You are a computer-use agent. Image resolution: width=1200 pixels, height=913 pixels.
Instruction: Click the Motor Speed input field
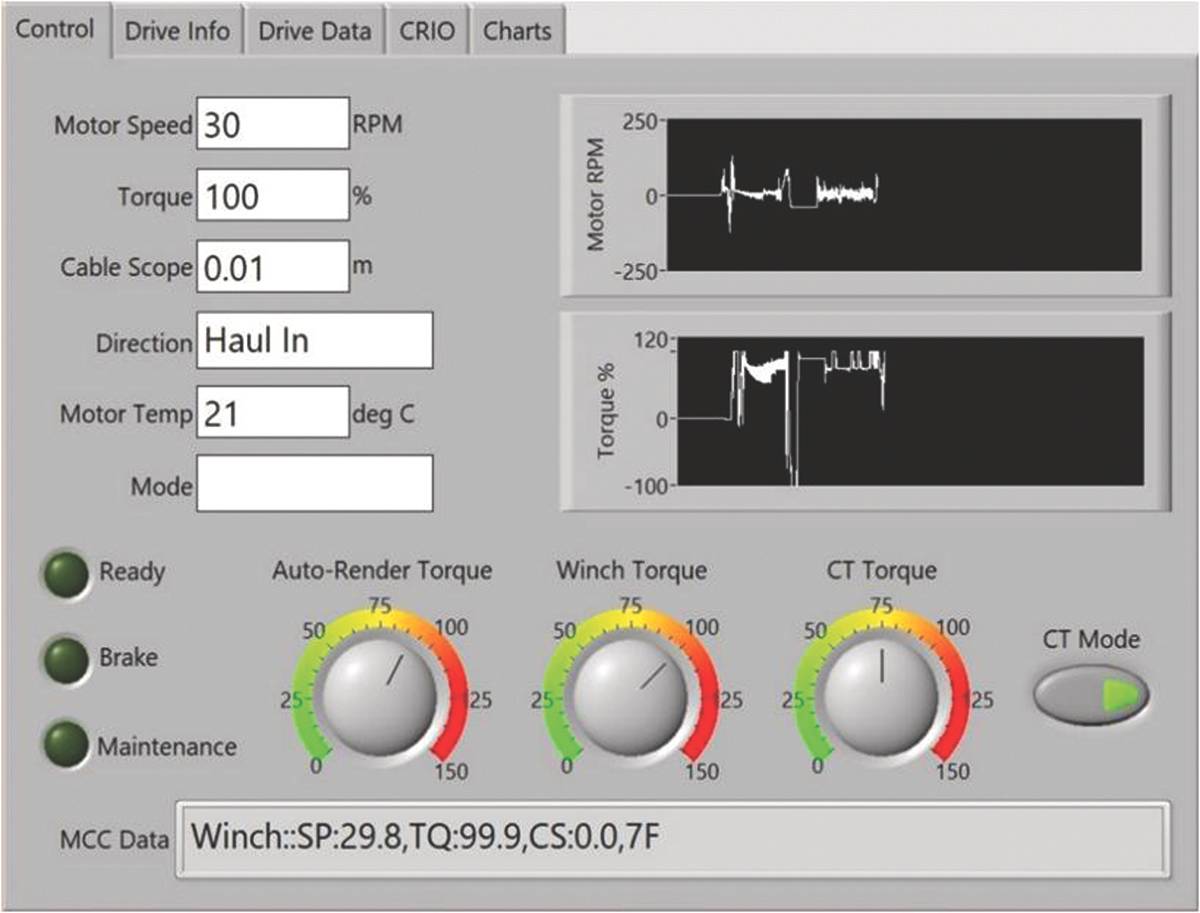[x=273, y=123]
